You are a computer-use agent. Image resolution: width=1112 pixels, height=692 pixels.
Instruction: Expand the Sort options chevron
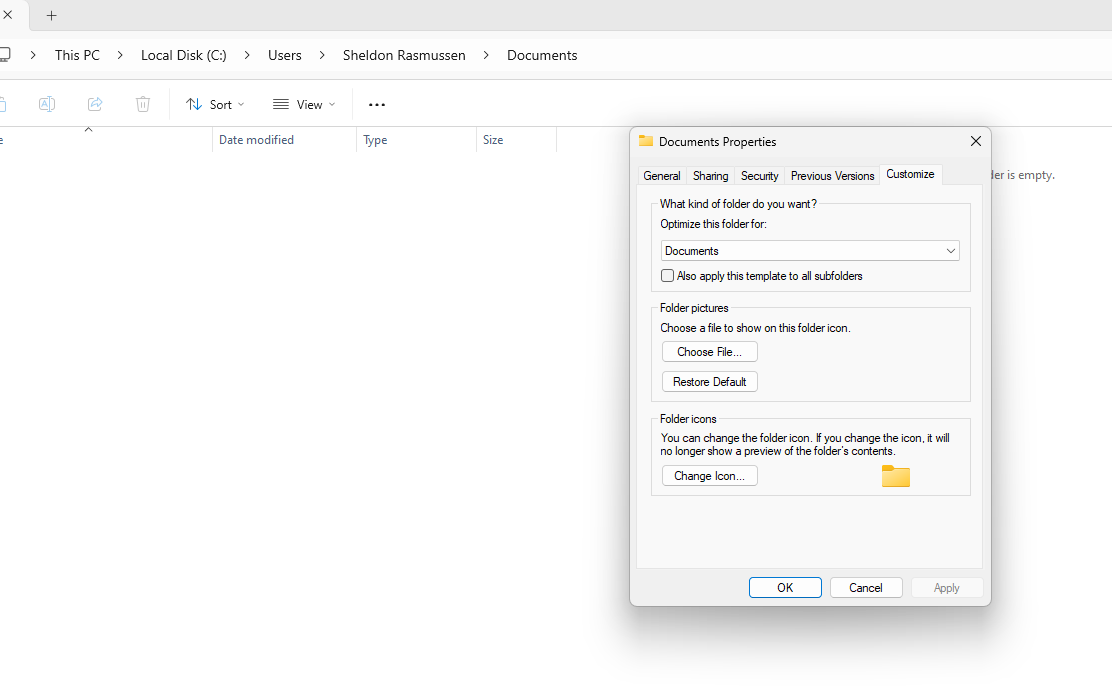[x=239, y=104]
